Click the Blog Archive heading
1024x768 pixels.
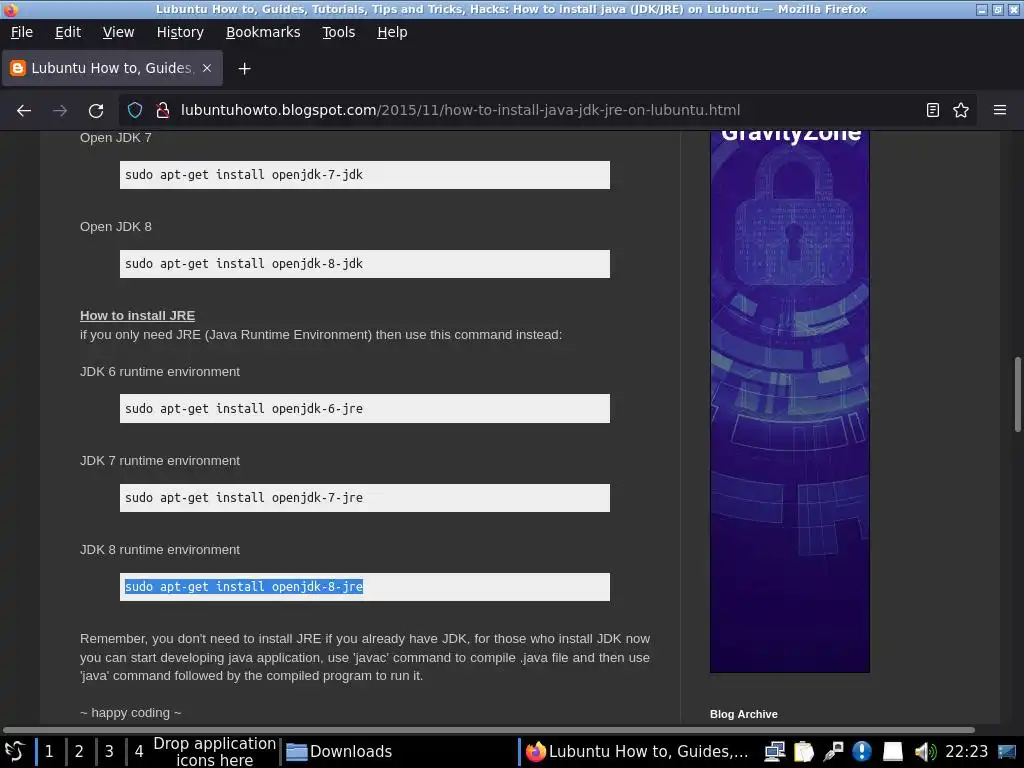click(744, 714)
